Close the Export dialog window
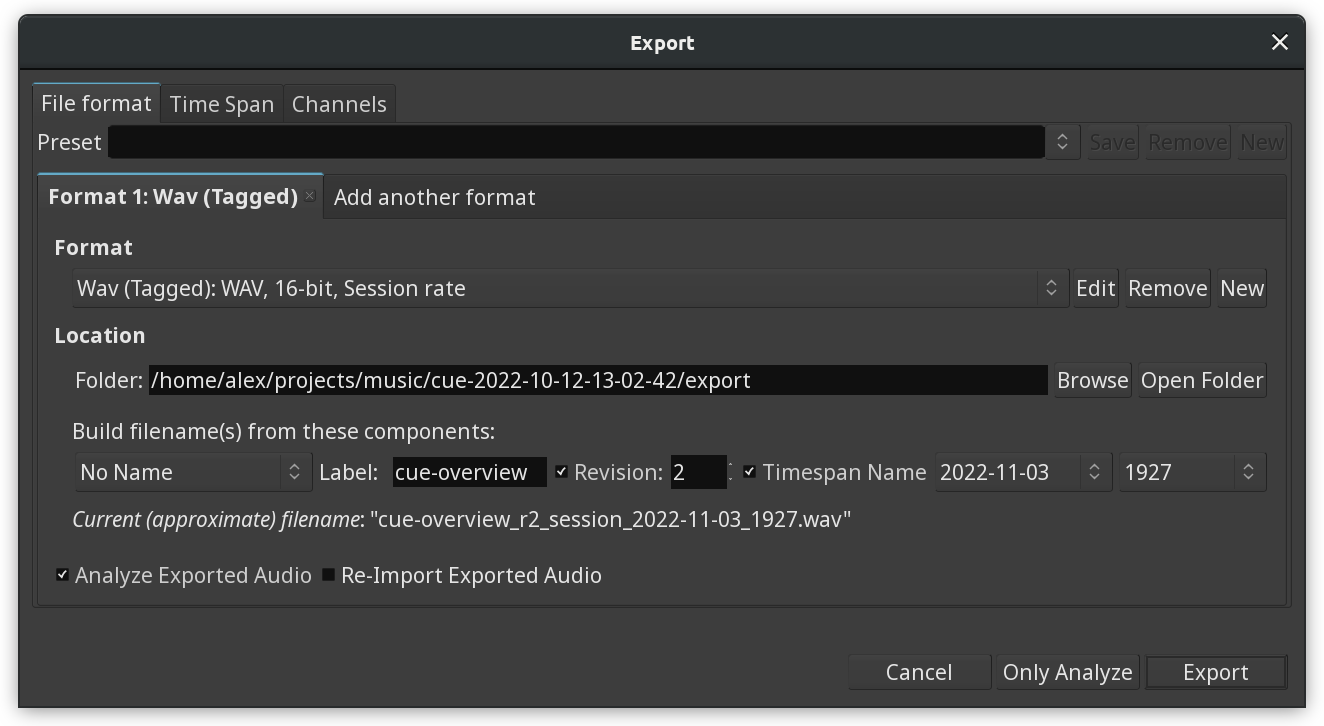 coord(1279,42)
